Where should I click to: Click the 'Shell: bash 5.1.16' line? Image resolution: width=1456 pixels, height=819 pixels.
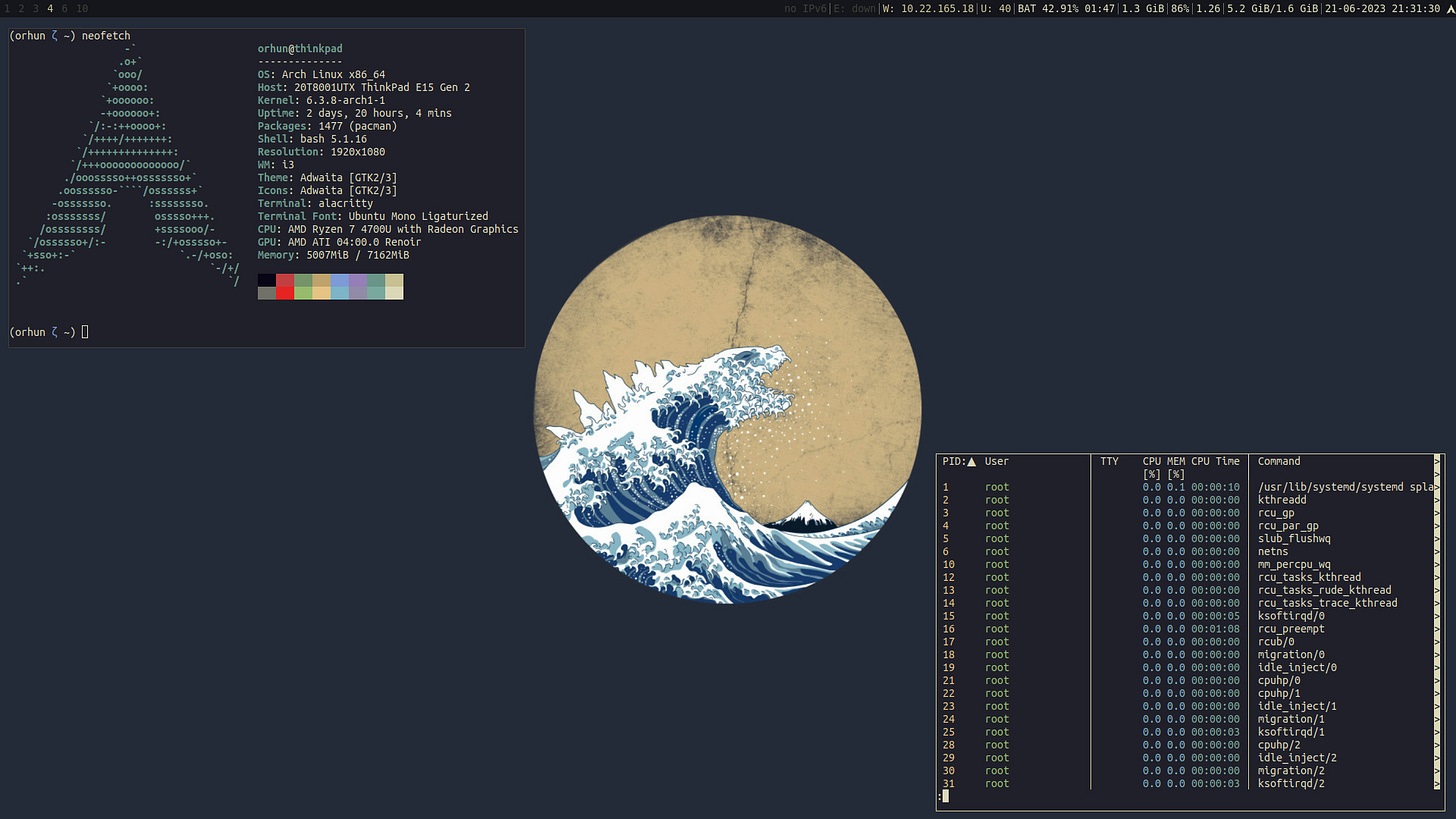coord(312,139)
